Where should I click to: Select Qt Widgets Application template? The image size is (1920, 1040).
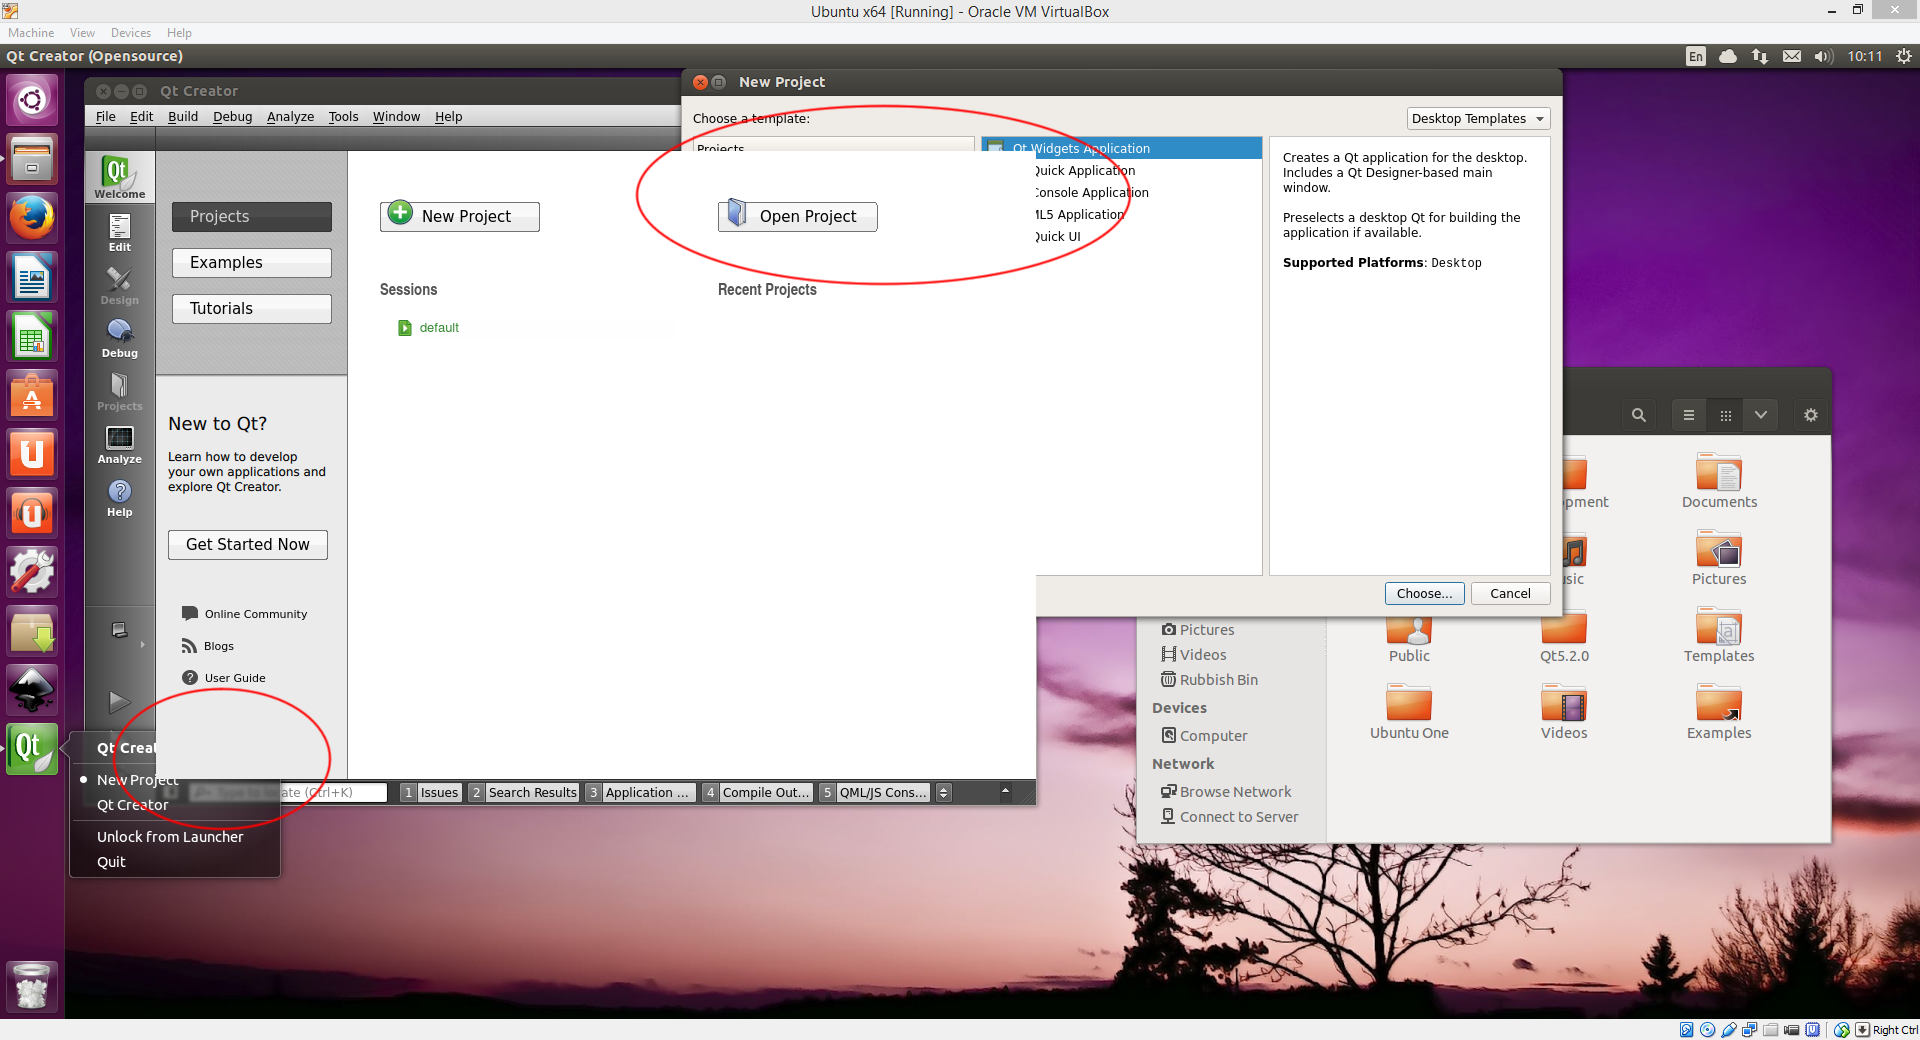click(x=1121, y=148)
